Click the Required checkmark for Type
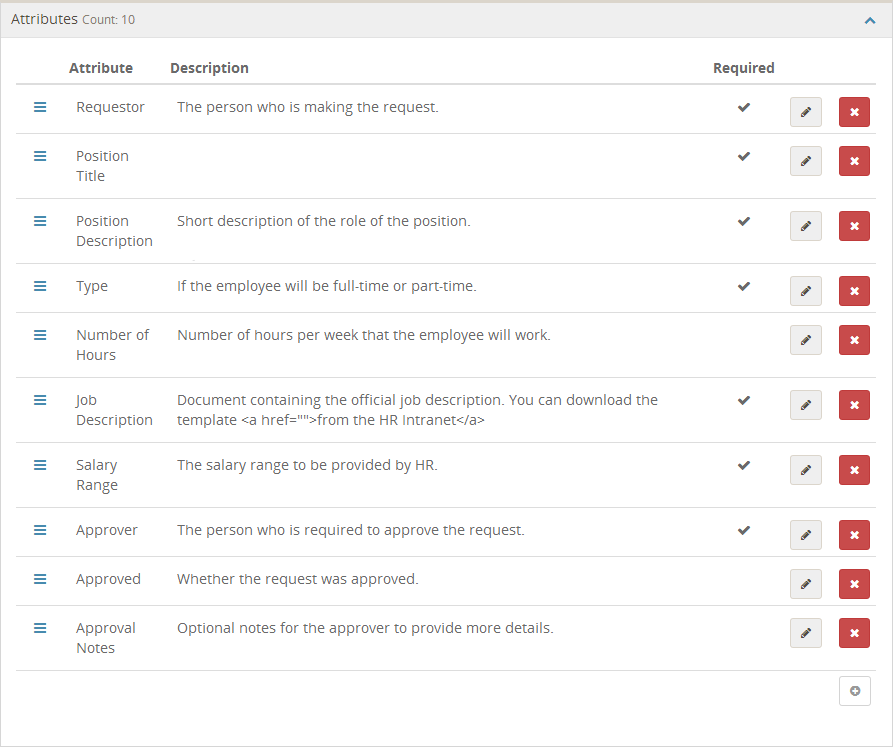The image size is (893, 747). point(744,286)
